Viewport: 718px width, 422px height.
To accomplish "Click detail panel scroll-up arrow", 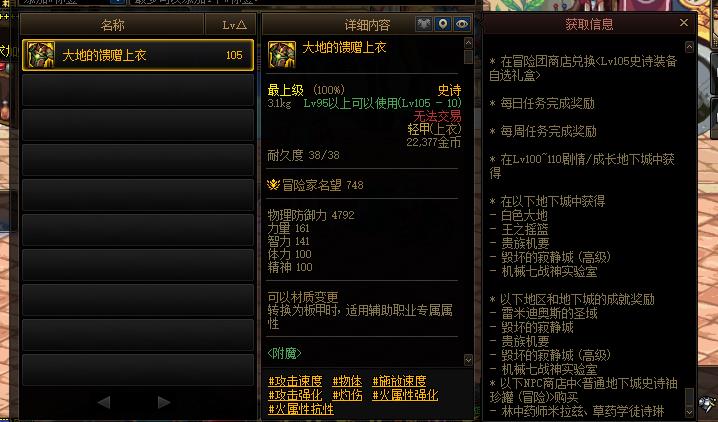I will click(468, 43).
